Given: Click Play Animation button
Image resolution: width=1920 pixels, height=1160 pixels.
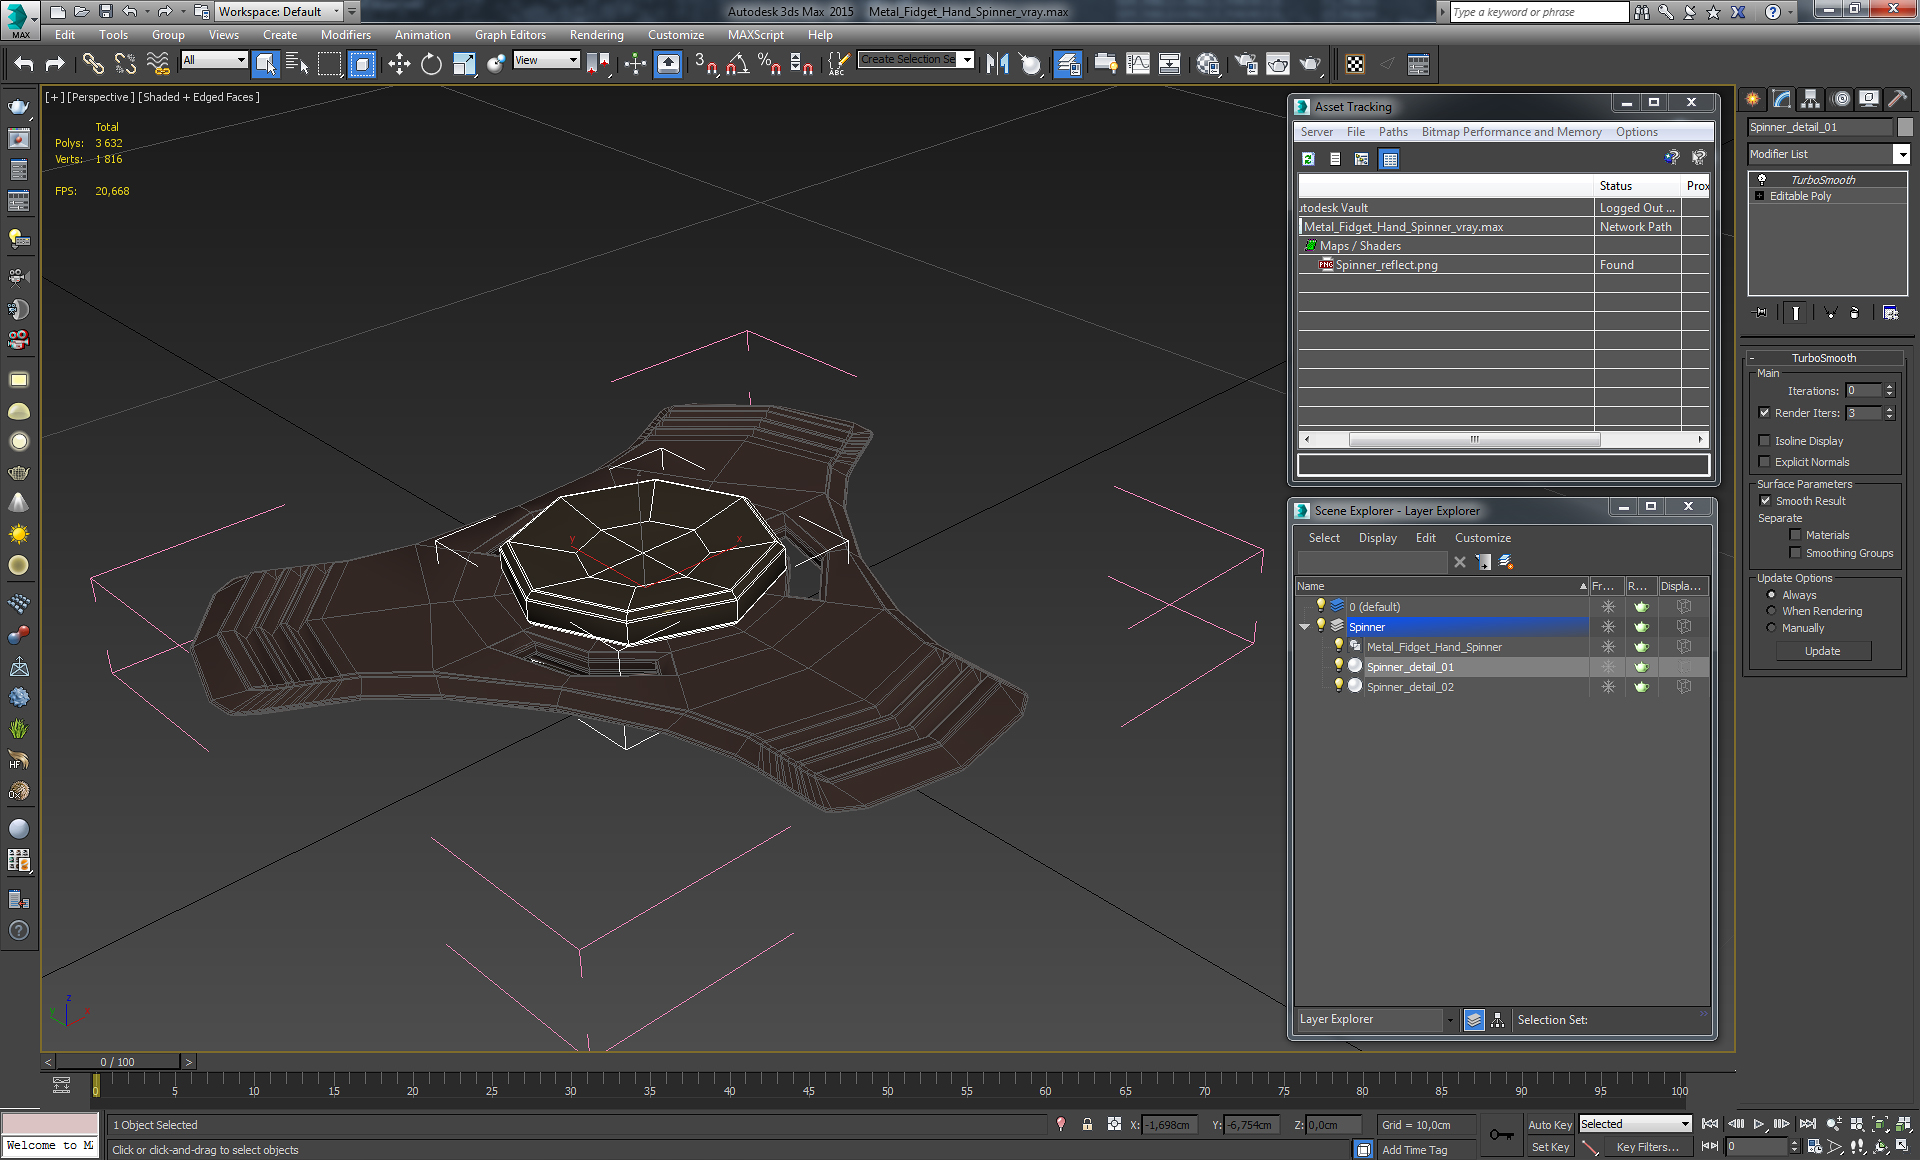Looking at the screenshot, I should coord(1759,1124).
